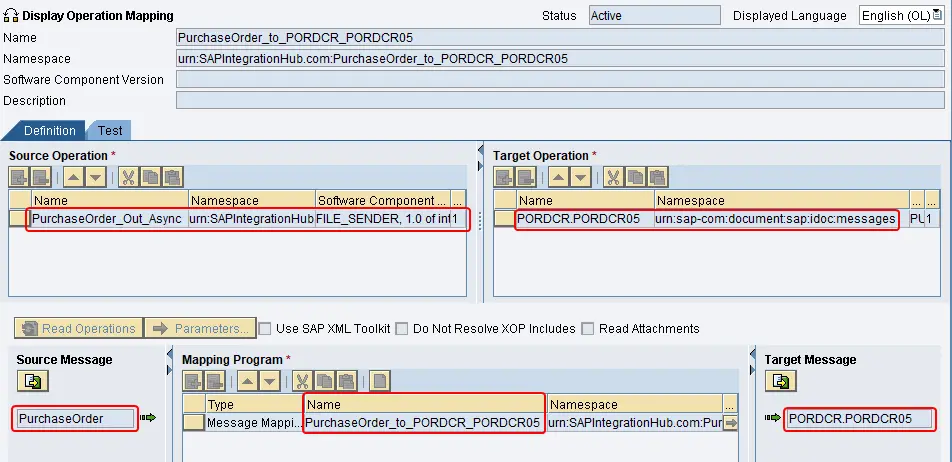Enable Use SAP XML Toolkit checkbox
Image resolution: width=952 pixels, height=462 pixels.
click(x=265, y=329)
